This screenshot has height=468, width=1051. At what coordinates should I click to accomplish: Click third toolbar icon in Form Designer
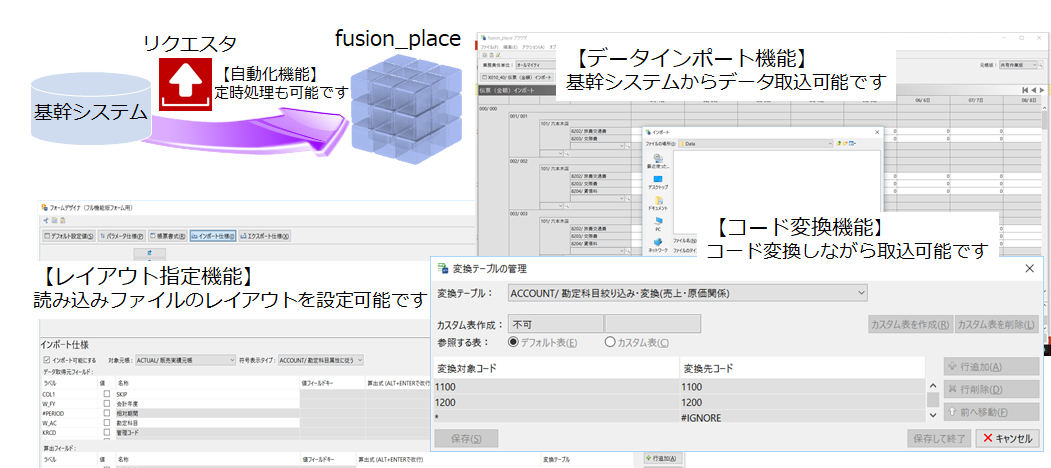pyautogui.click(x=62, y=221)
